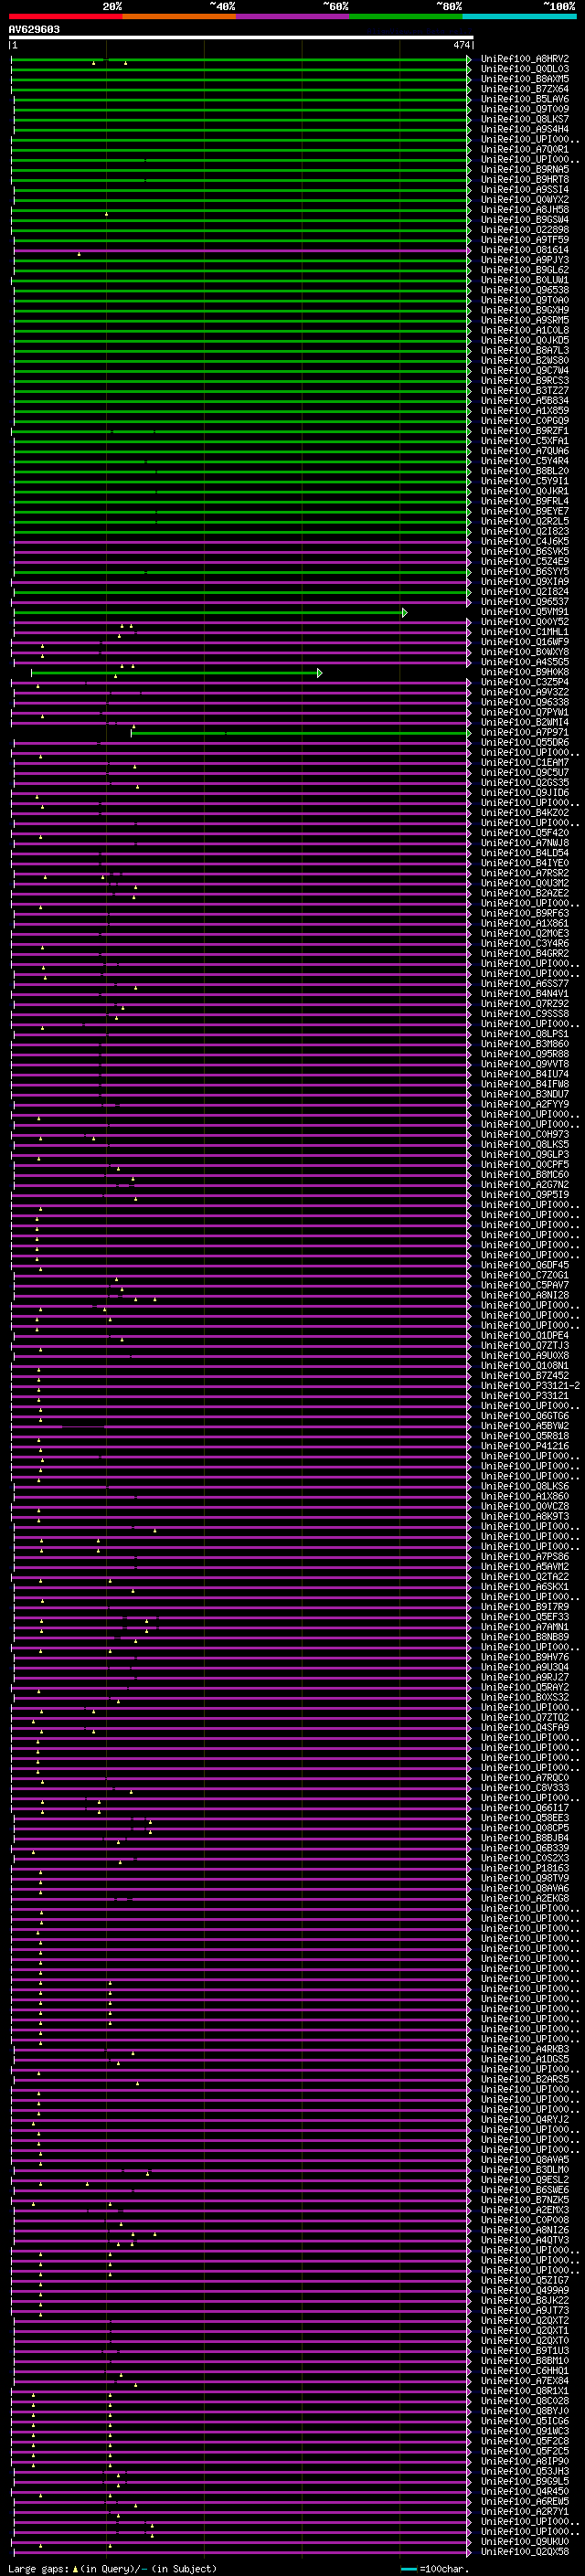Select the UniRef100_A1X859 label

(525, 410)
